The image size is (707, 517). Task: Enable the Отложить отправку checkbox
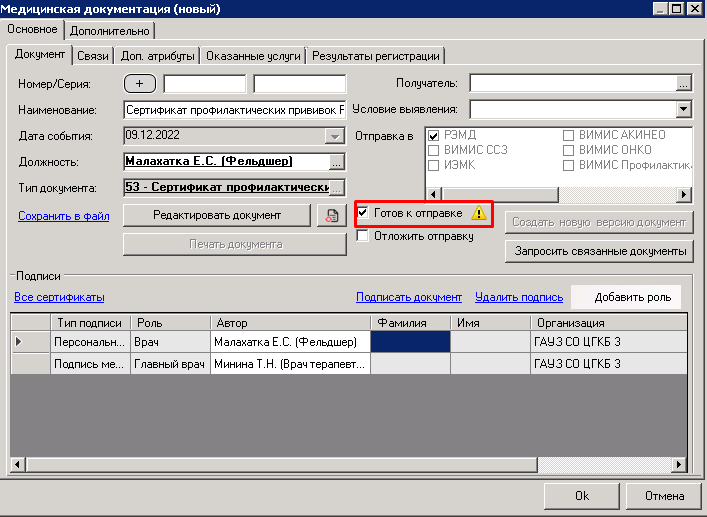point(363,236)
